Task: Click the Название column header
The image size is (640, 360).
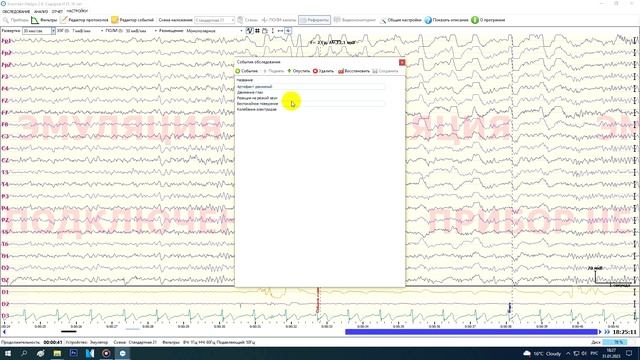Action: (245, 80)
